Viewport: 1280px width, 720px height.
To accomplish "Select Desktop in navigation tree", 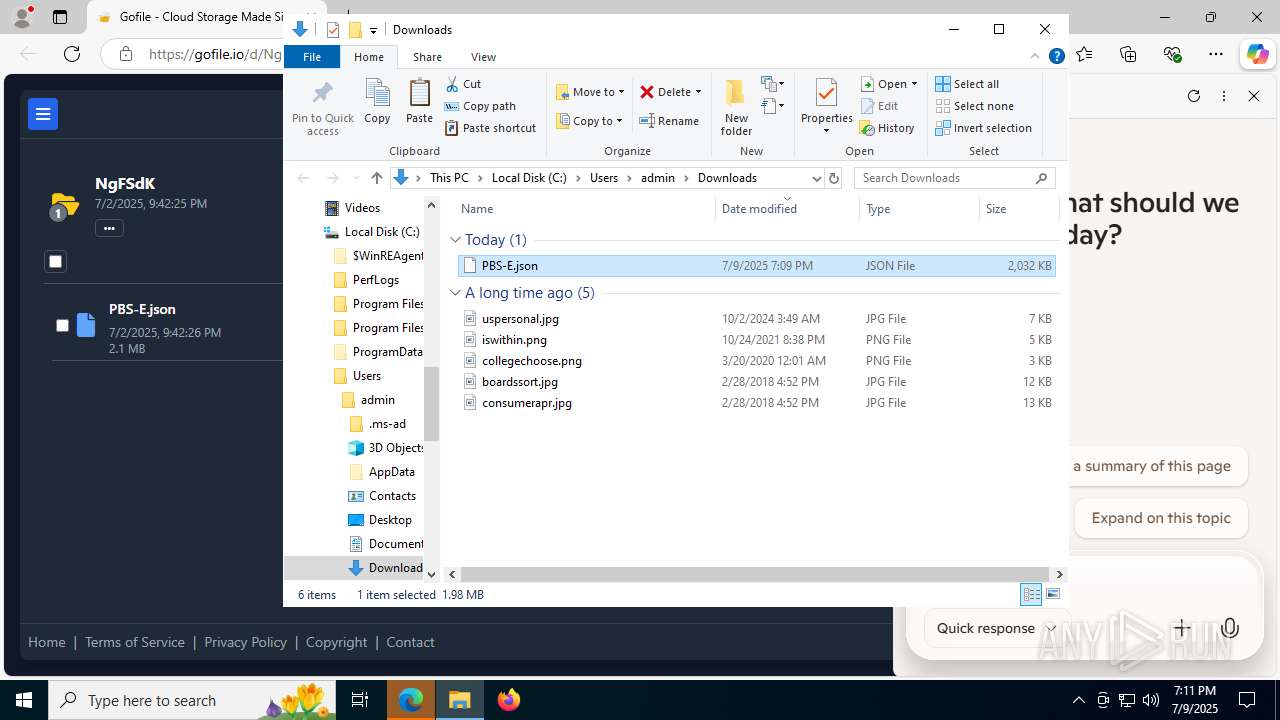I will coord(390,520).
